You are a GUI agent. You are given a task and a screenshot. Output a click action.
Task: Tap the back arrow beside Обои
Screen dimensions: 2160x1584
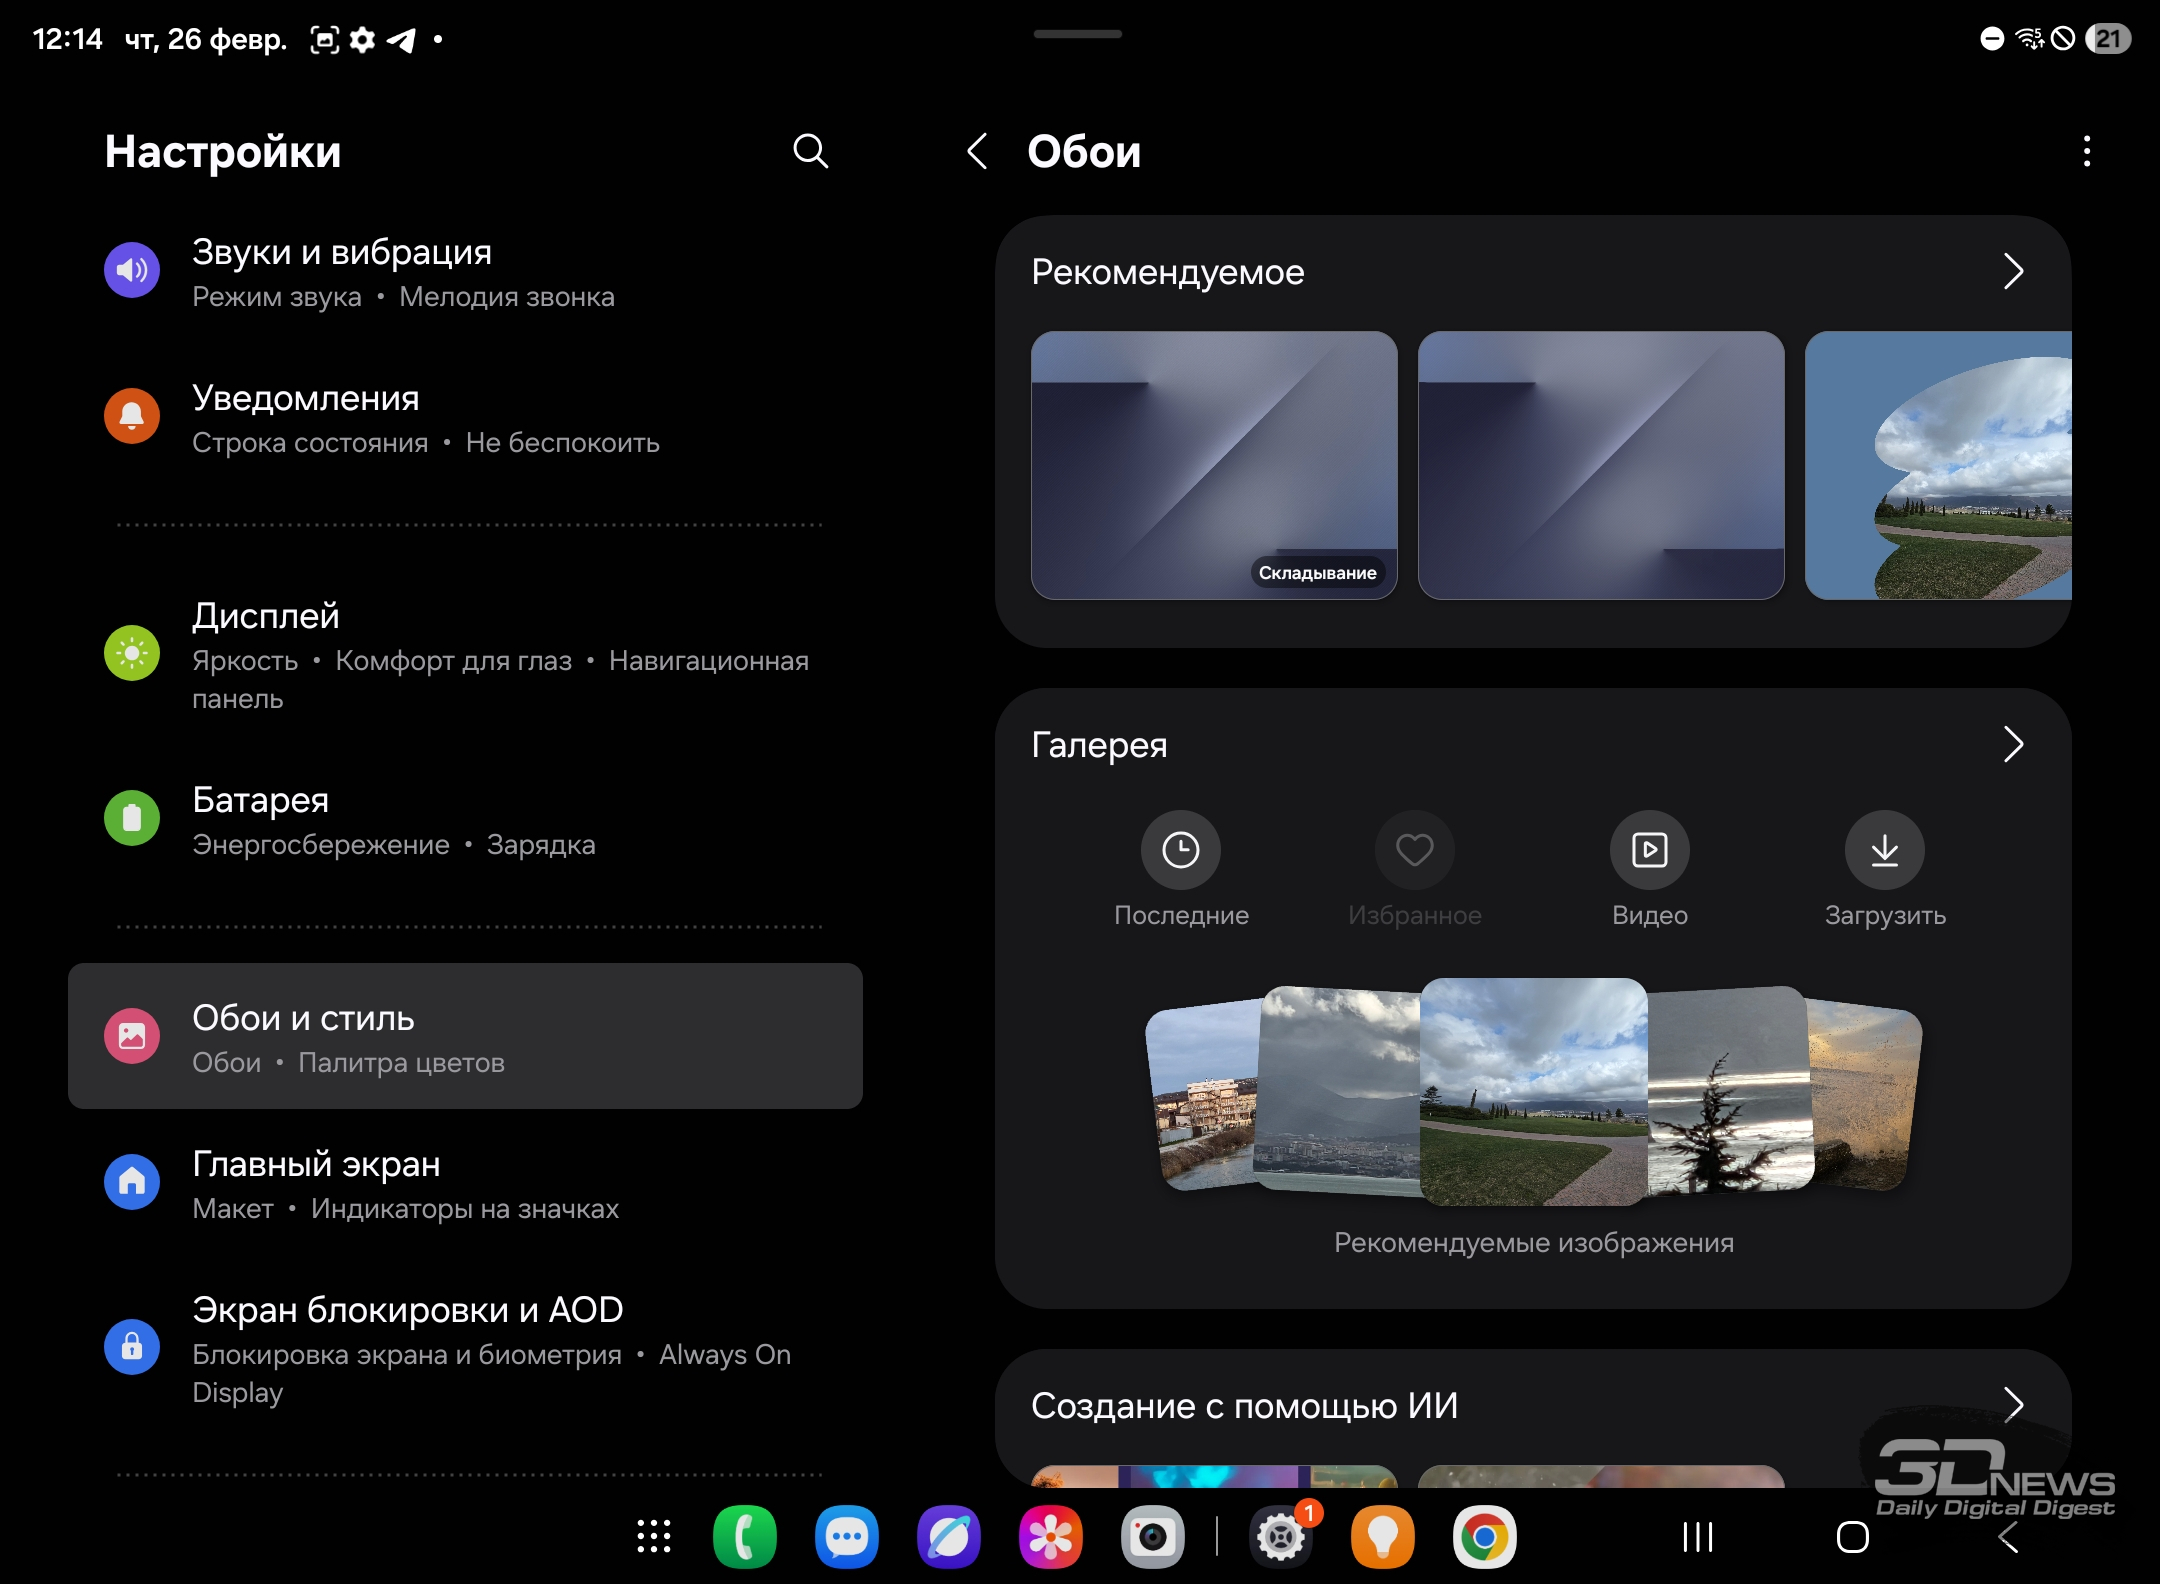978,152
